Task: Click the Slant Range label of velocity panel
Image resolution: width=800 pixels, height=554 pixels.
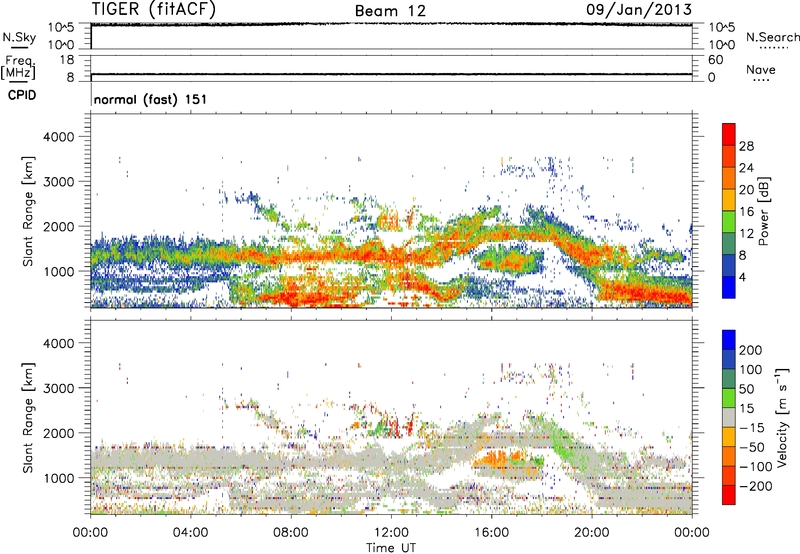Action: click(28, 418)
